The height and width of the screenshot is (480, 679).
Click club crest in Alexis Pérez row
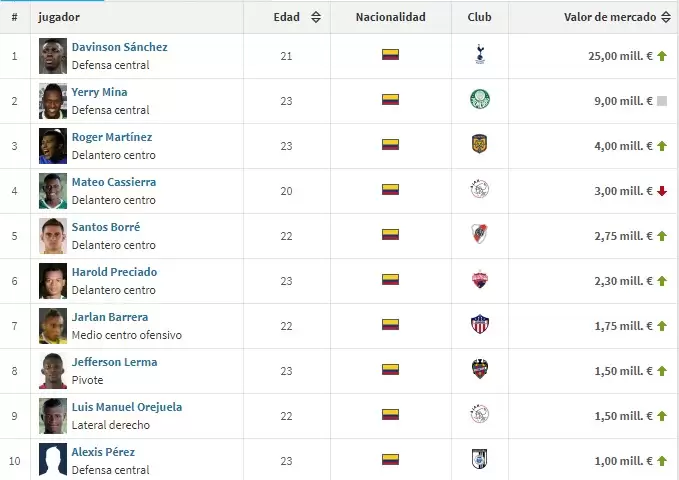click(x=479, y=460)
